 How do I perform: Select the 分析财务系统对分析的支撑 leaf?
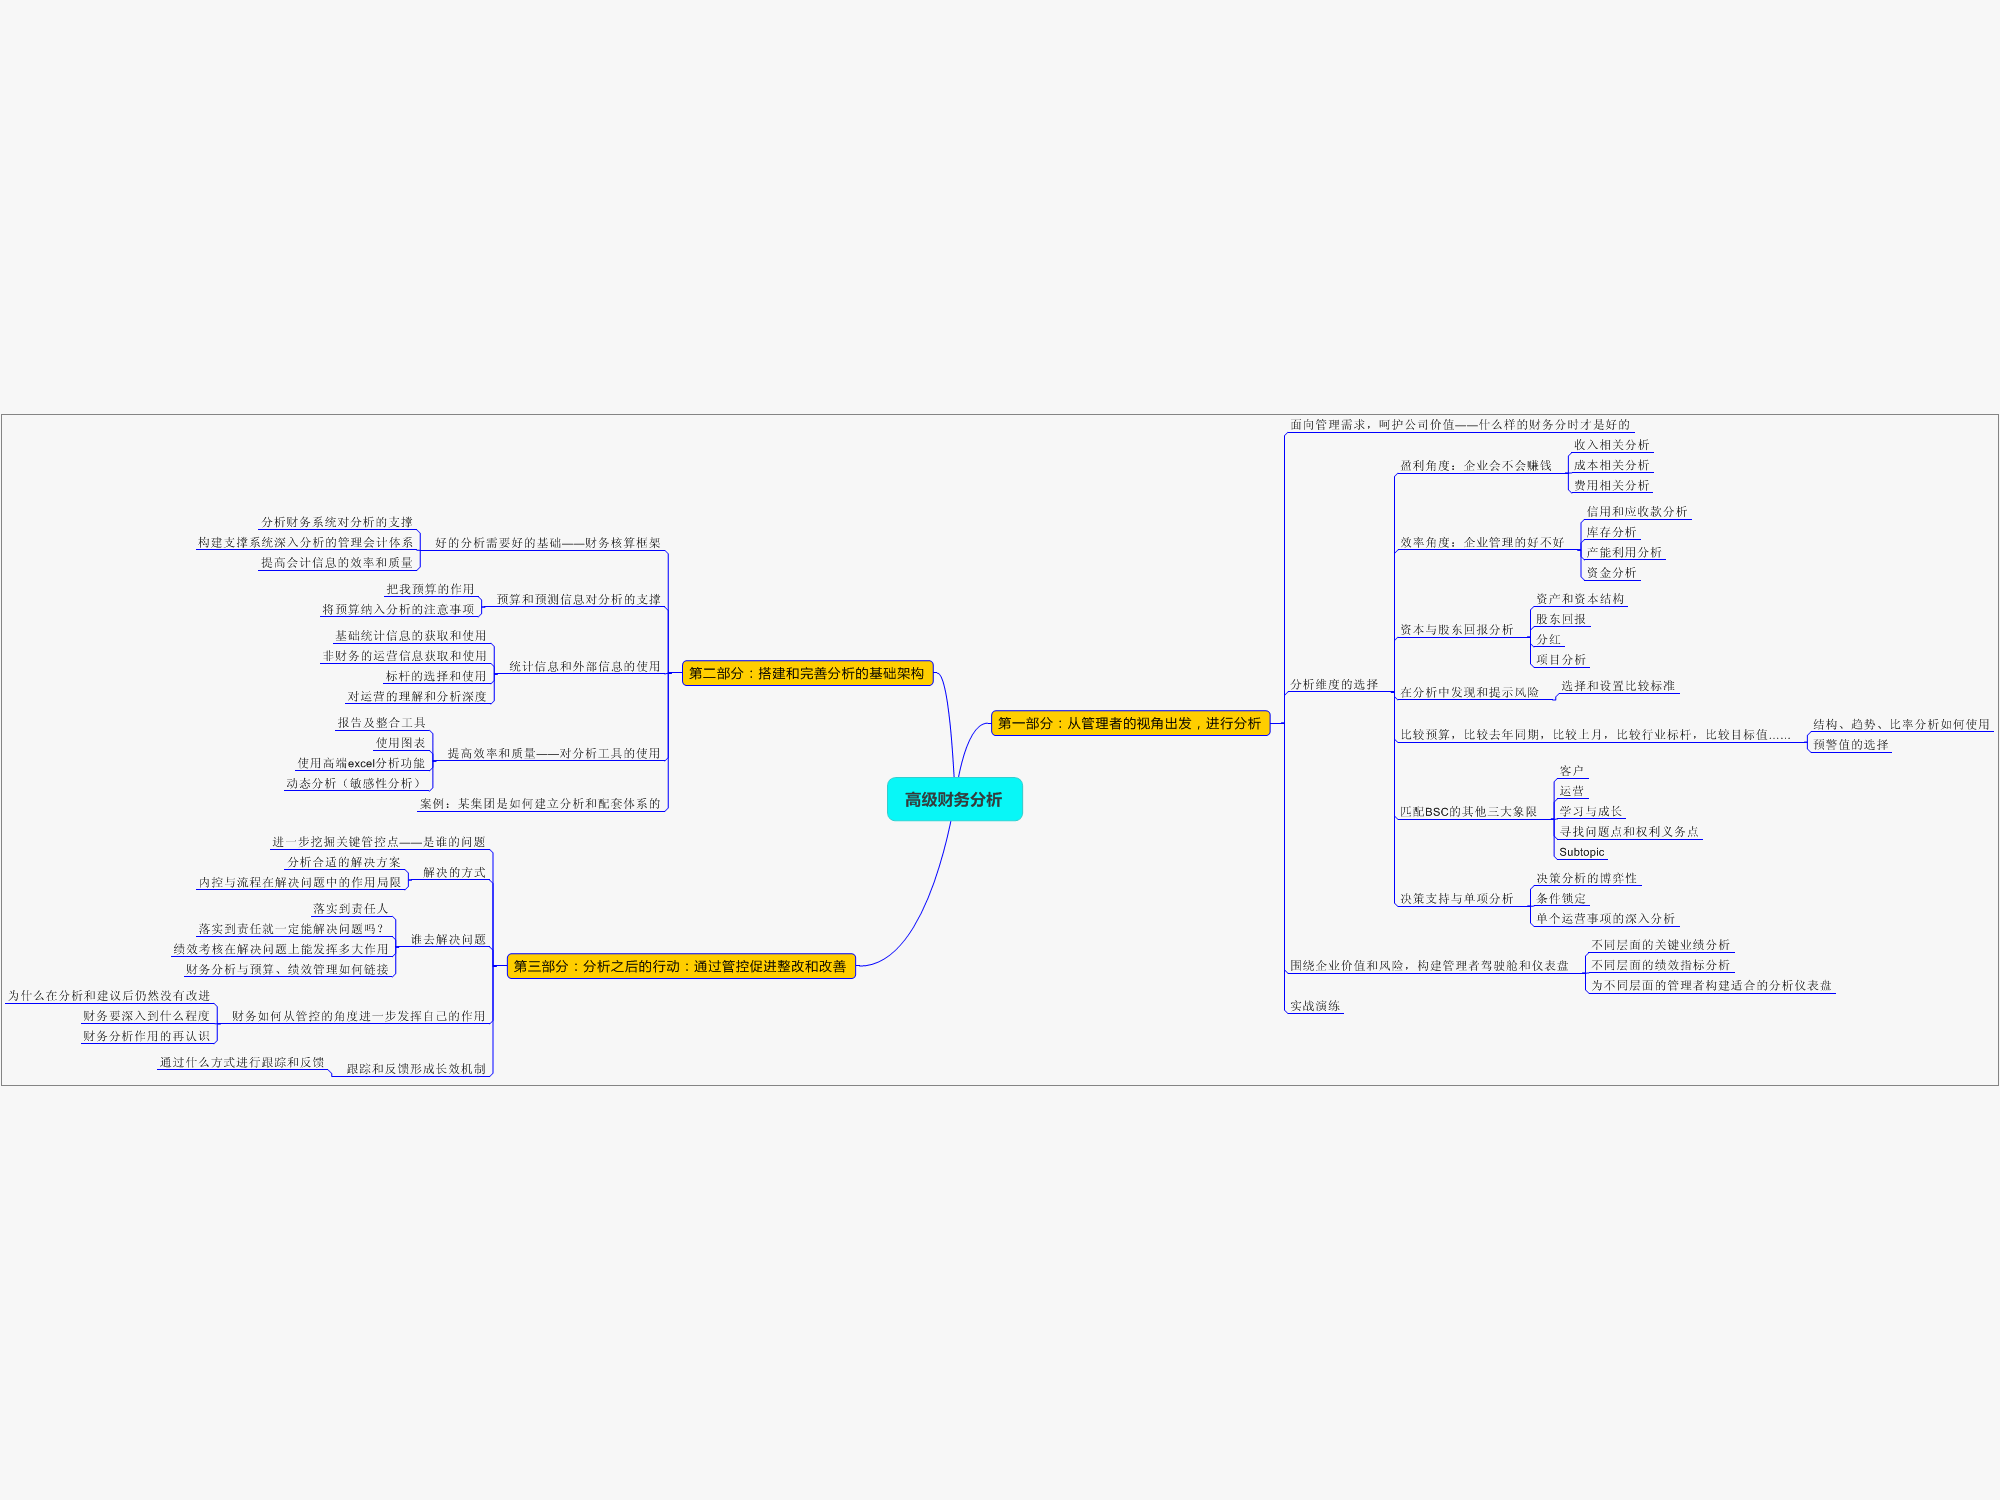point(337,522)
